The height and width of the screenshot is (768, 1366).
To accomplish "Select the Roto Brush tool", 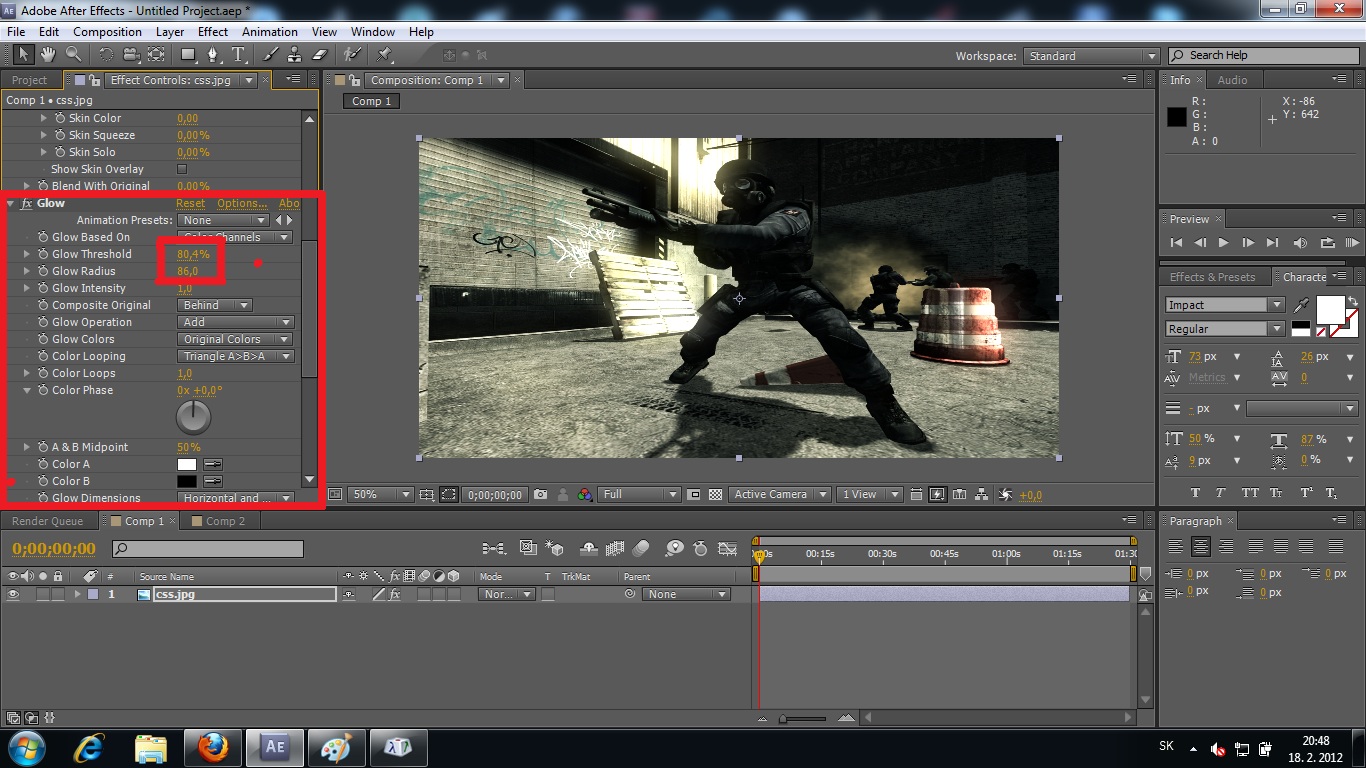I will [352, 55].
